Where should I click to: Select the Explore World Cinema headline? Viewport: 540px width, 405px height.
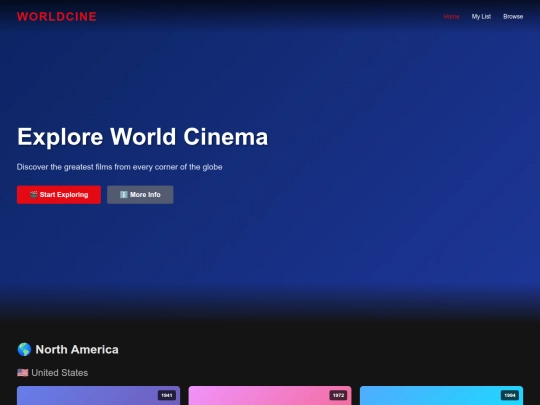143,137
